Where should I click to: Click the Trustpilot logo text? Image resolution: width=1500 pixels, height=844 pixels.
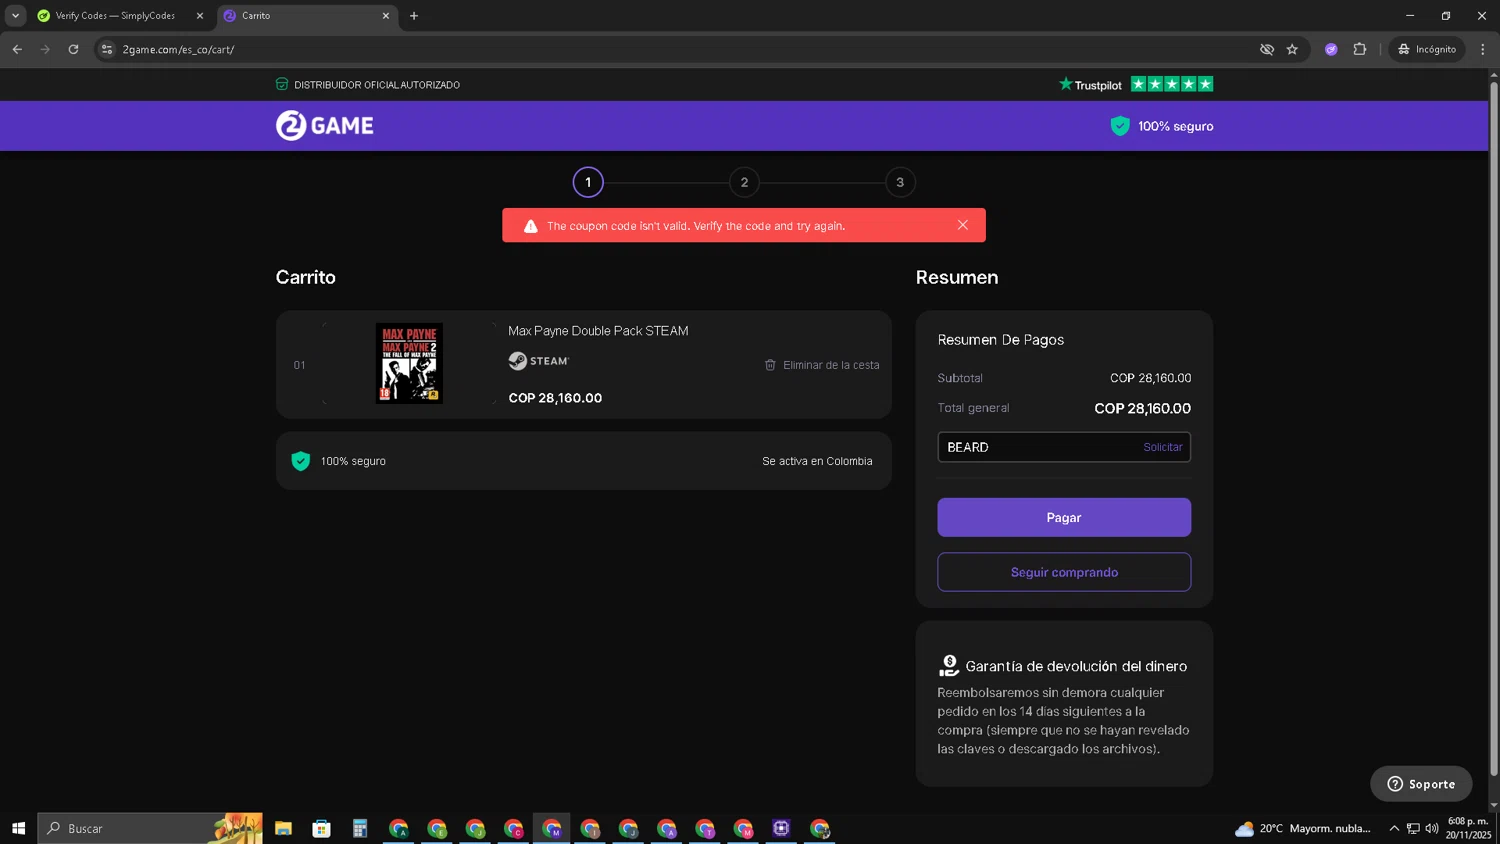coord(1090,85)
